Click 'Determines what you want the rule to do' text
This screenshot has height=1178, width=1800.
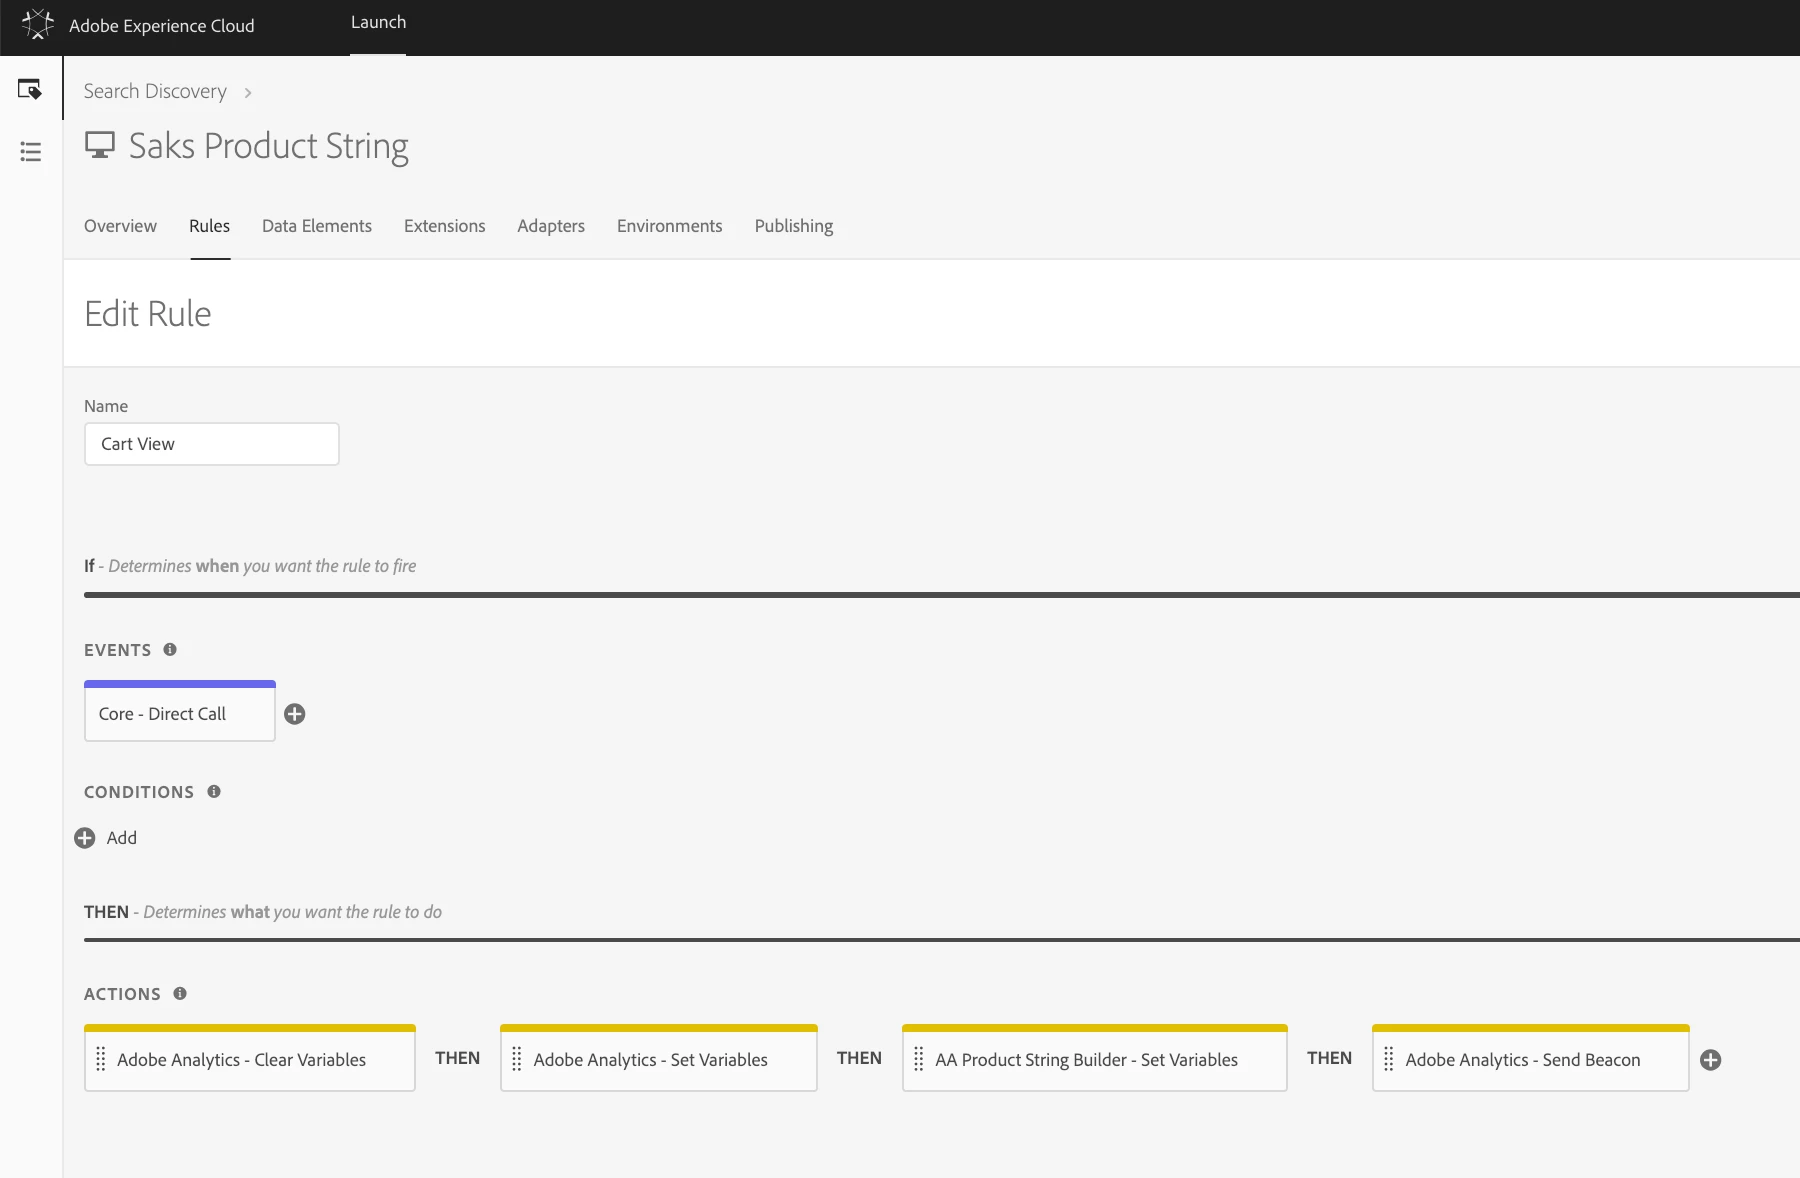(x=293, y=912)
